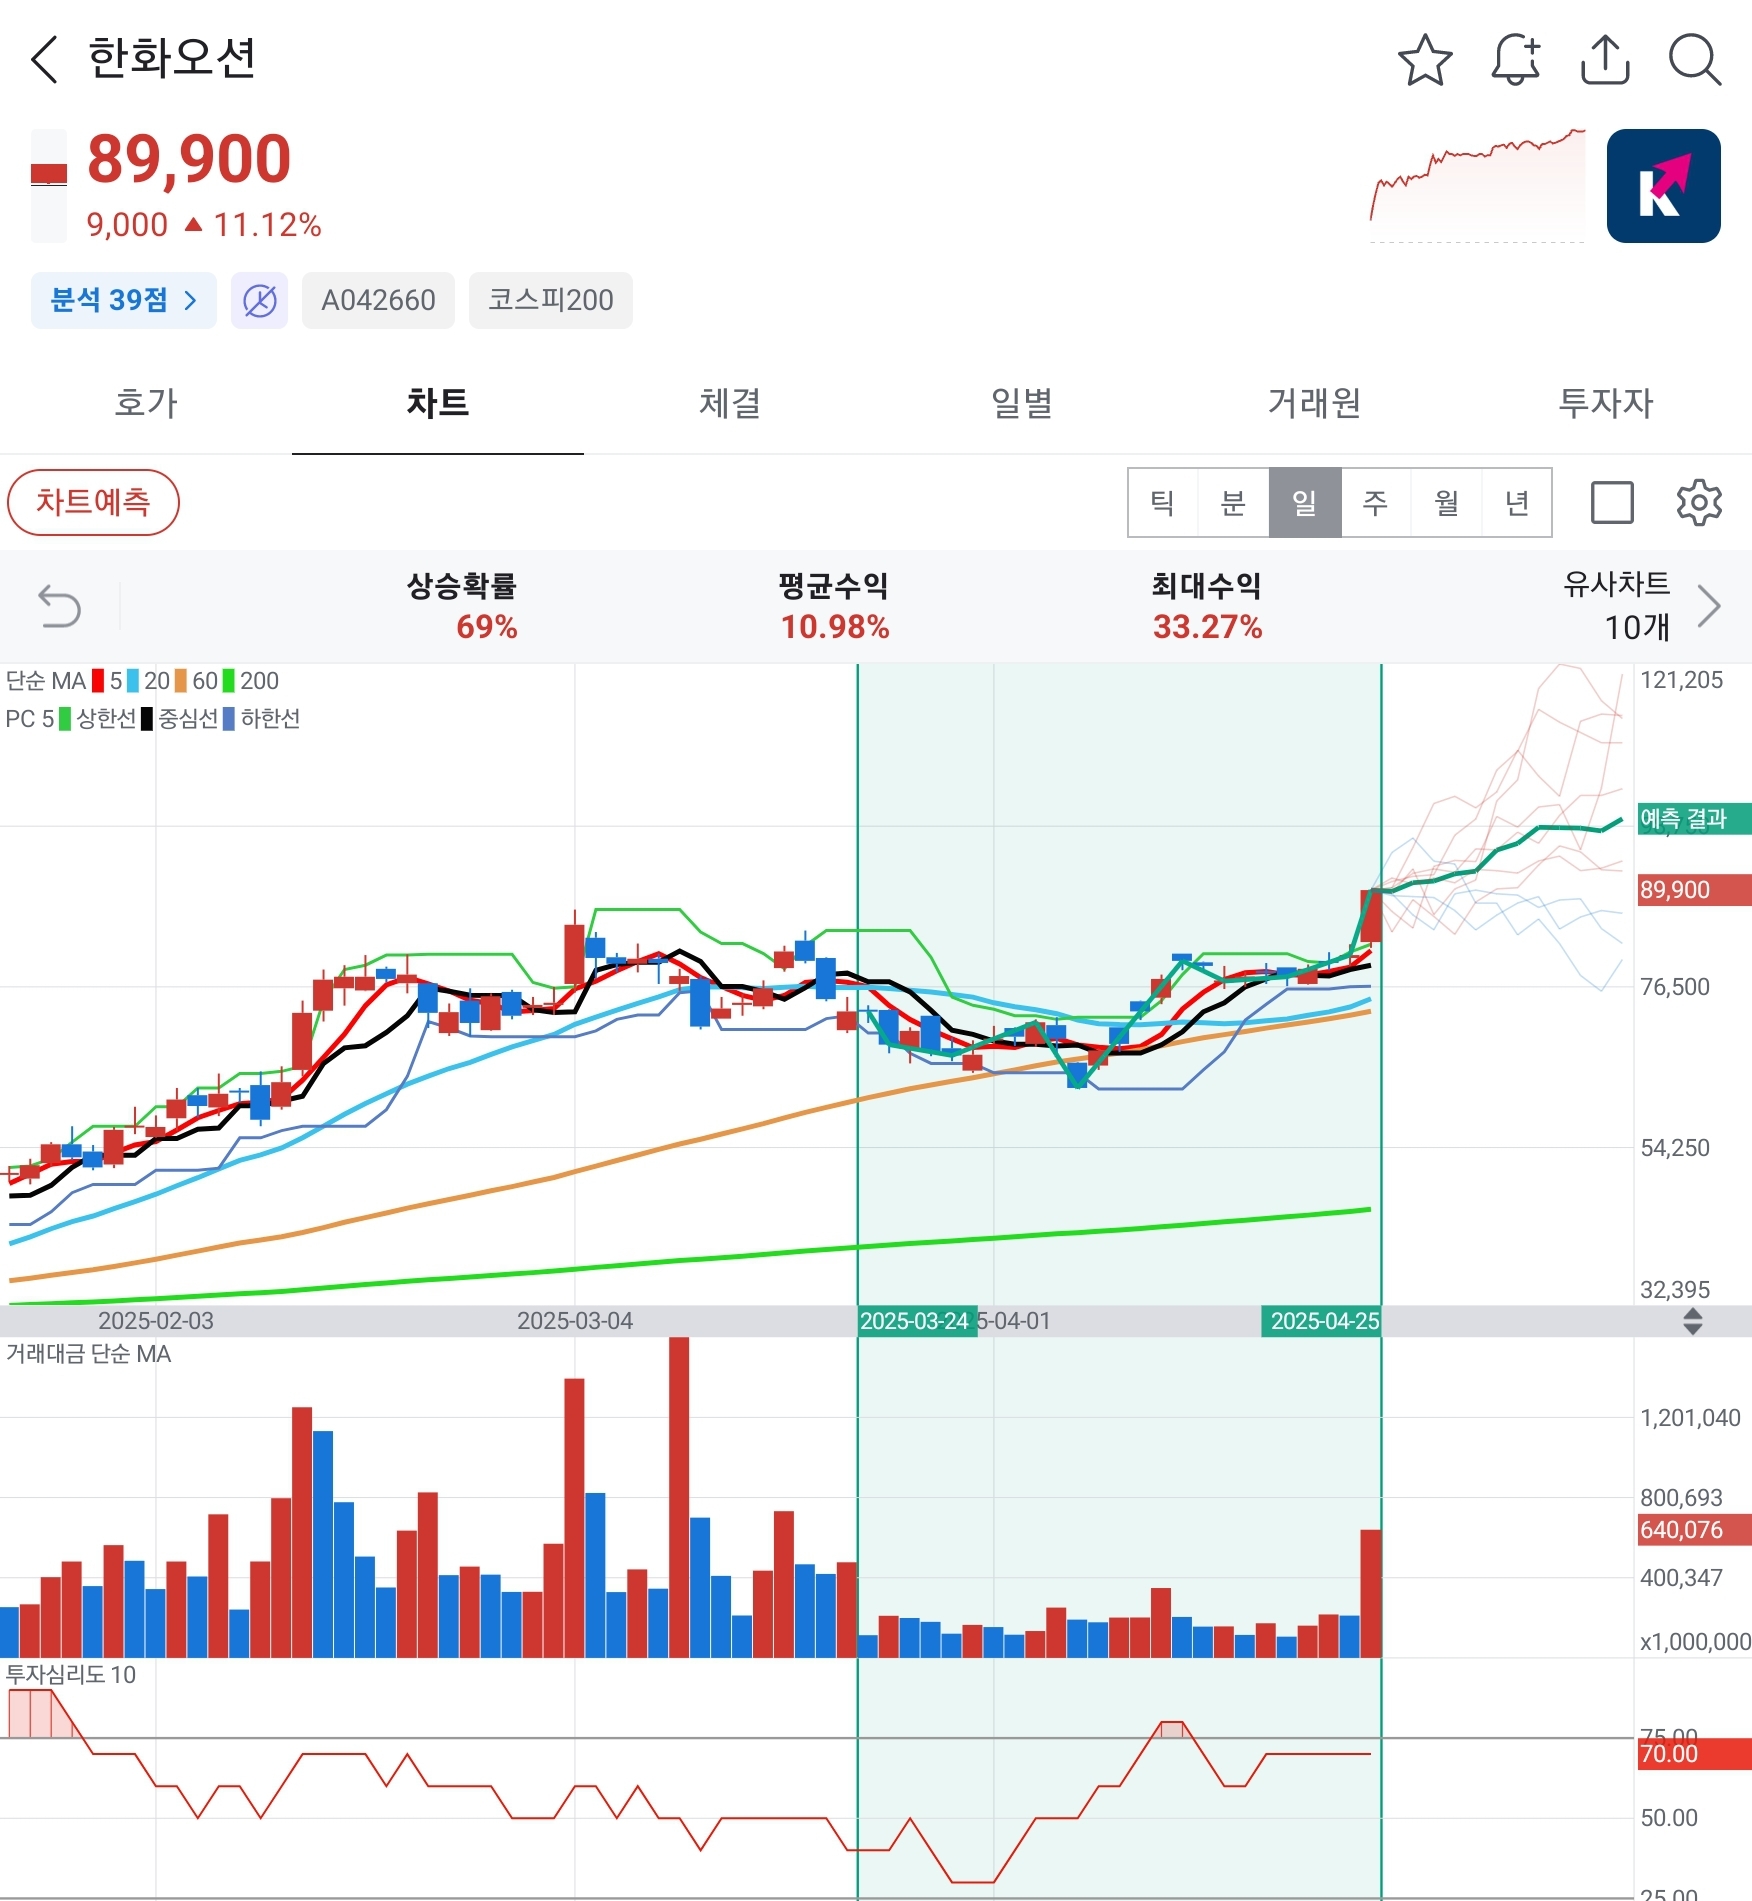Open 유사차트 10개 list
Image resolution: width=1752 pixels, height=1901 pixels.
(1617, 605)
